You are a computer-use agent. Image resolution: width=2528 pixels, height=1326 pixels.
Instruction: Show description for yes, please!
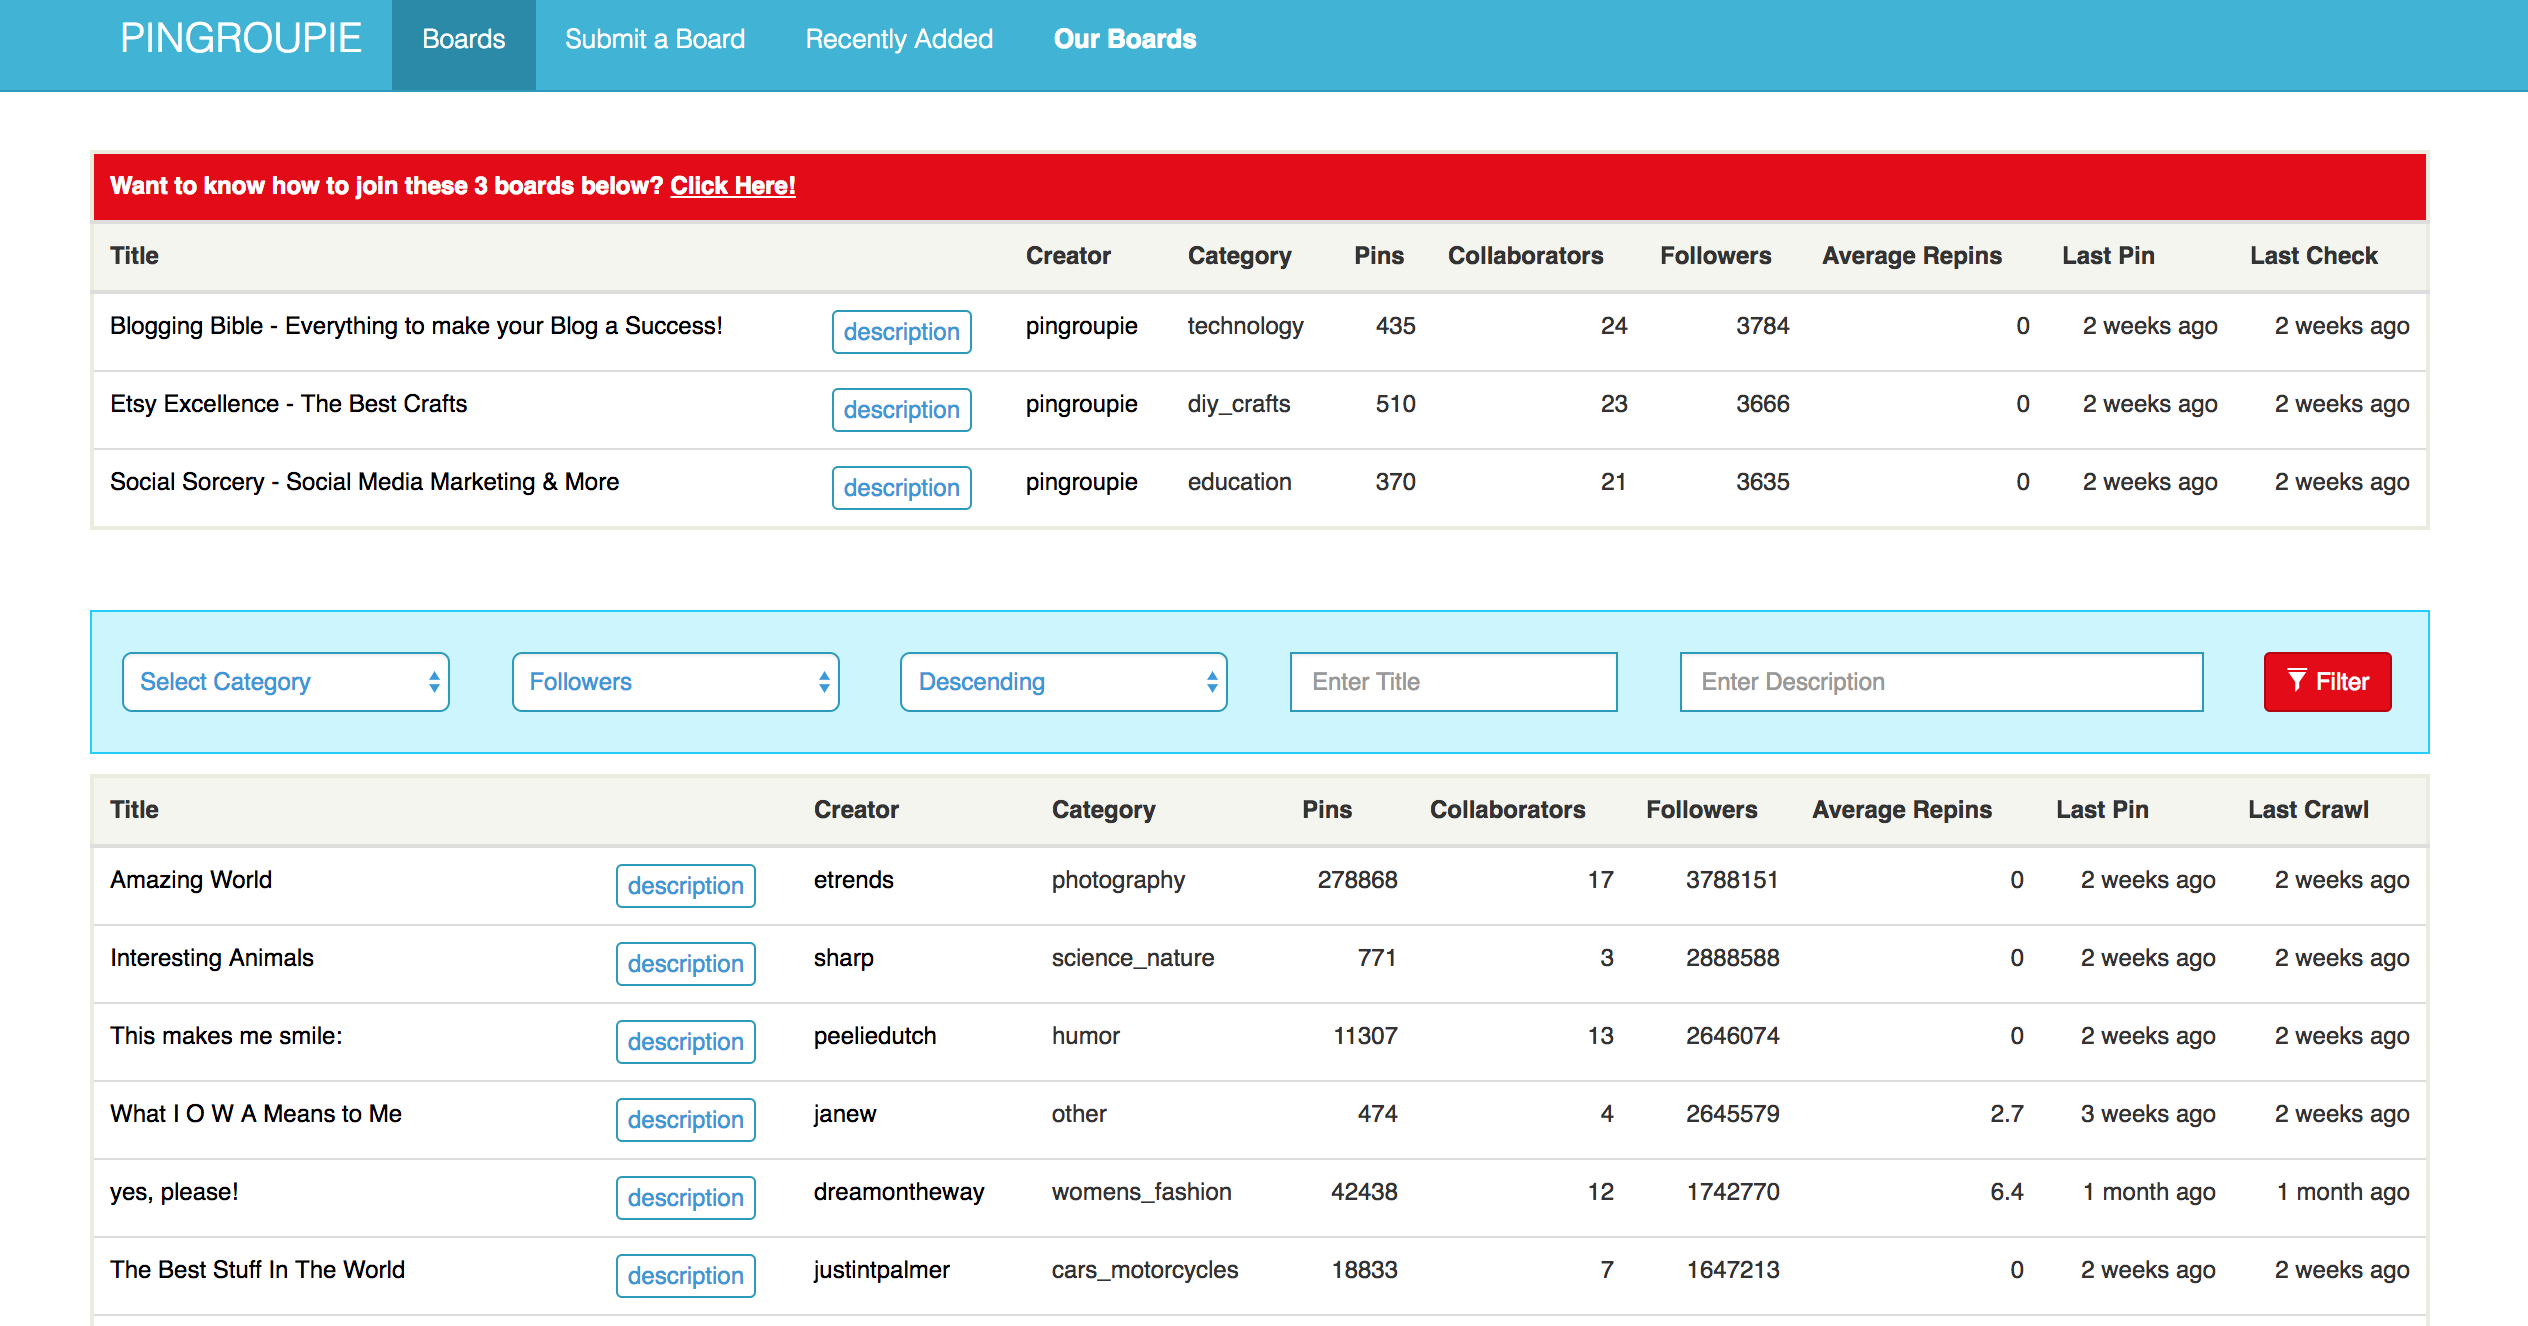(686, 1198)
